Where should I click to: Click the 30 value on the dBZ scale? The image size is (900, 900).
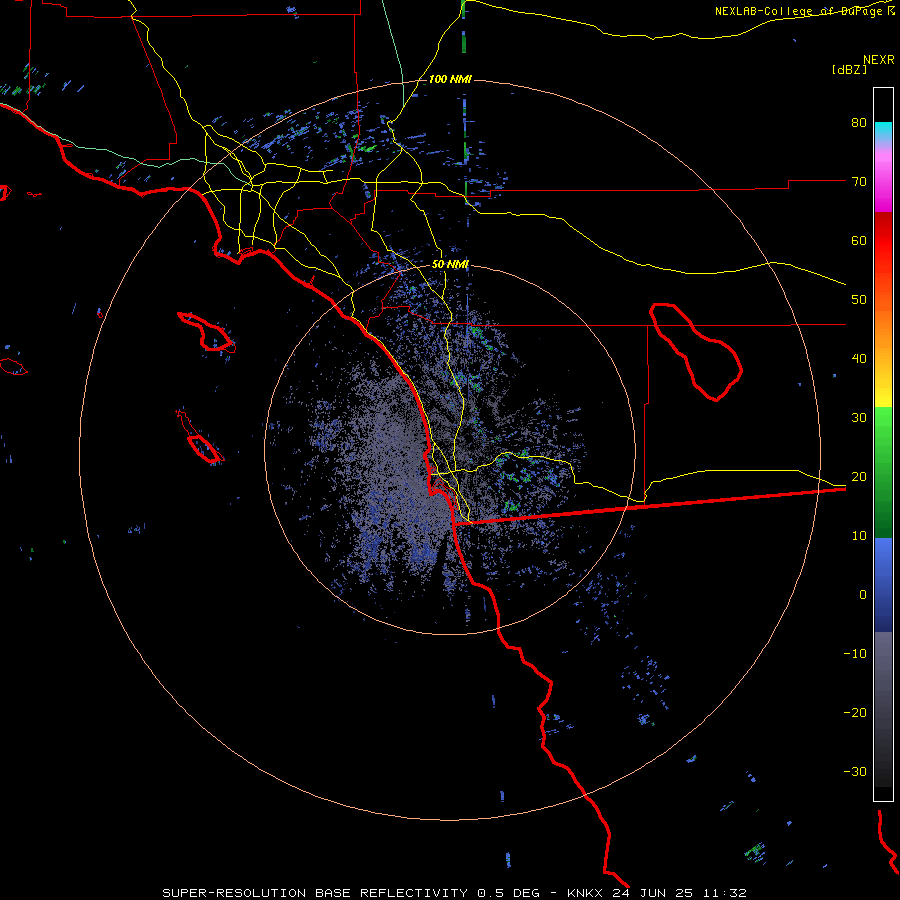859,417
